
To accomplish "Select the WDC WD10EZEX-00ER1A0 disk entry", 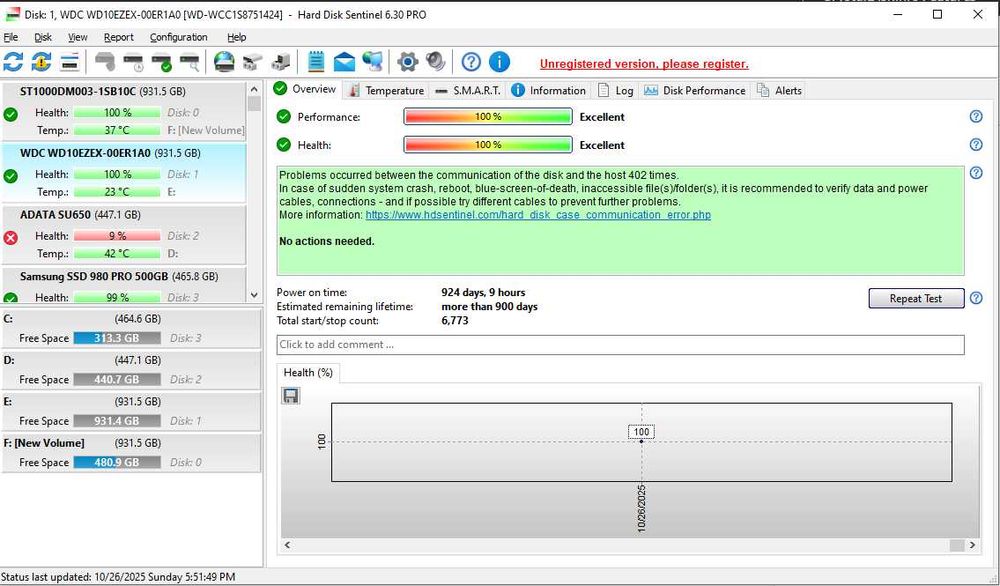I will pyautogui.click(x=124, y=172).
